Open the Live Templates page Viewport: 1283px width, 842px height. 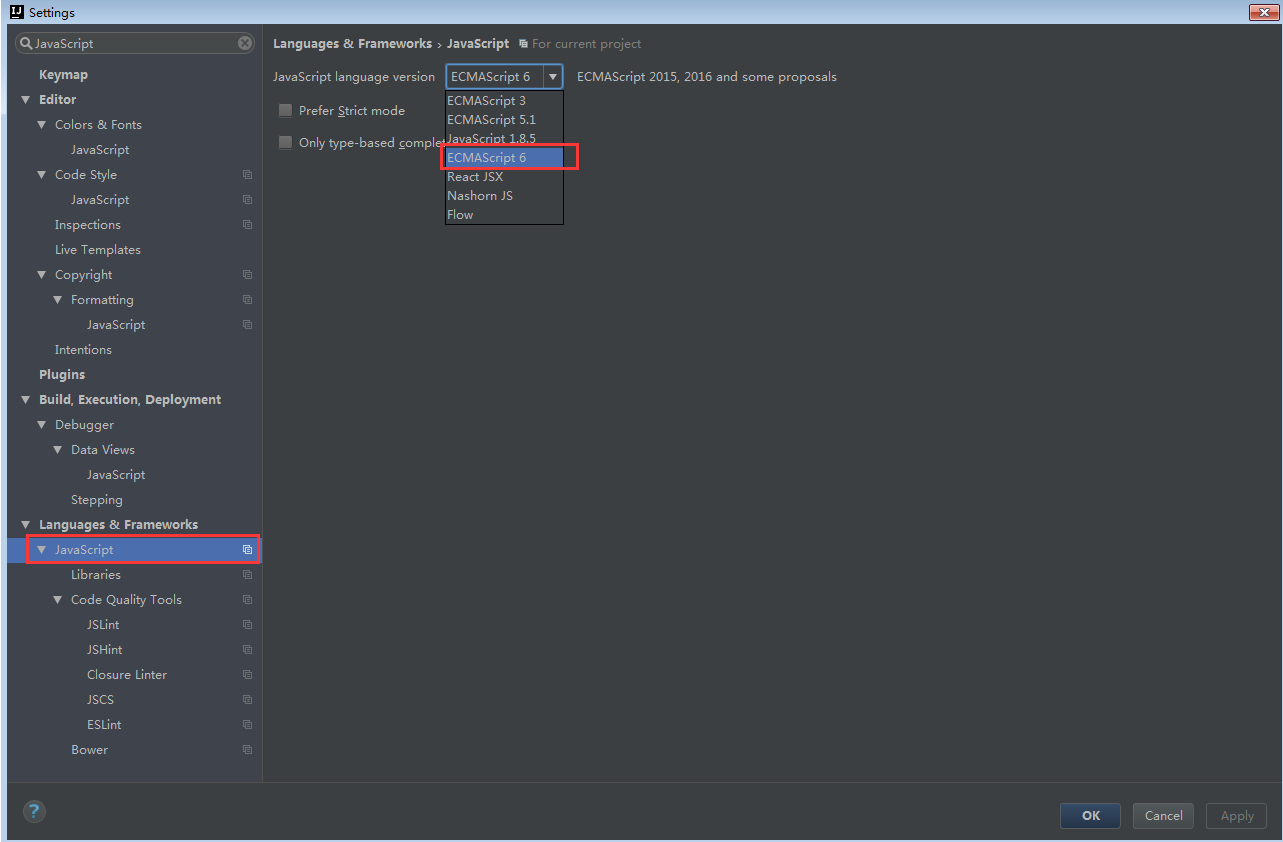click(98, 250)
